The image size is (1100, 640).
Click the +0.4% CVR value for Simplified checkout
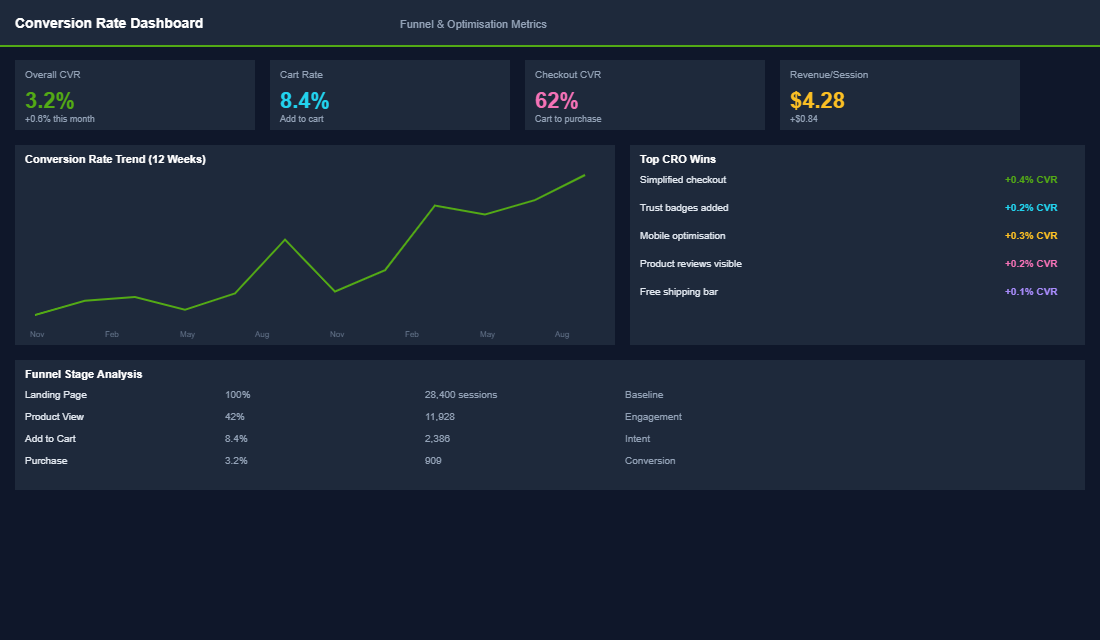coord(1031,179)
